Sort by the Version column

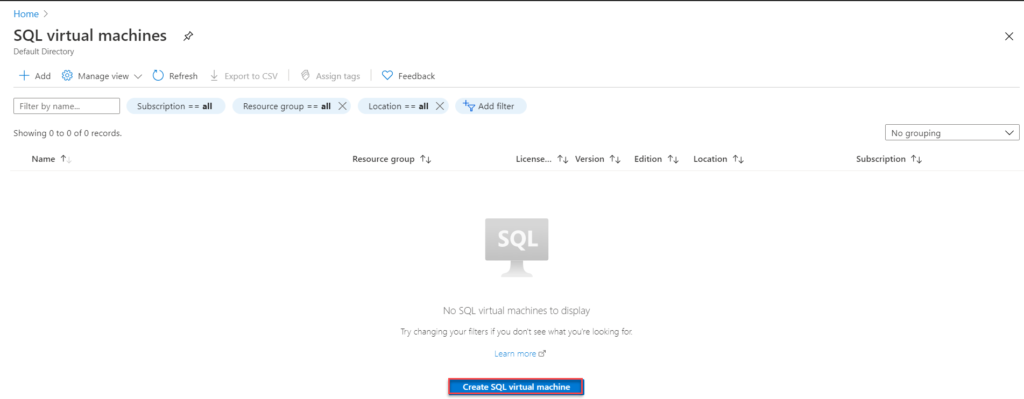(598, 159)
